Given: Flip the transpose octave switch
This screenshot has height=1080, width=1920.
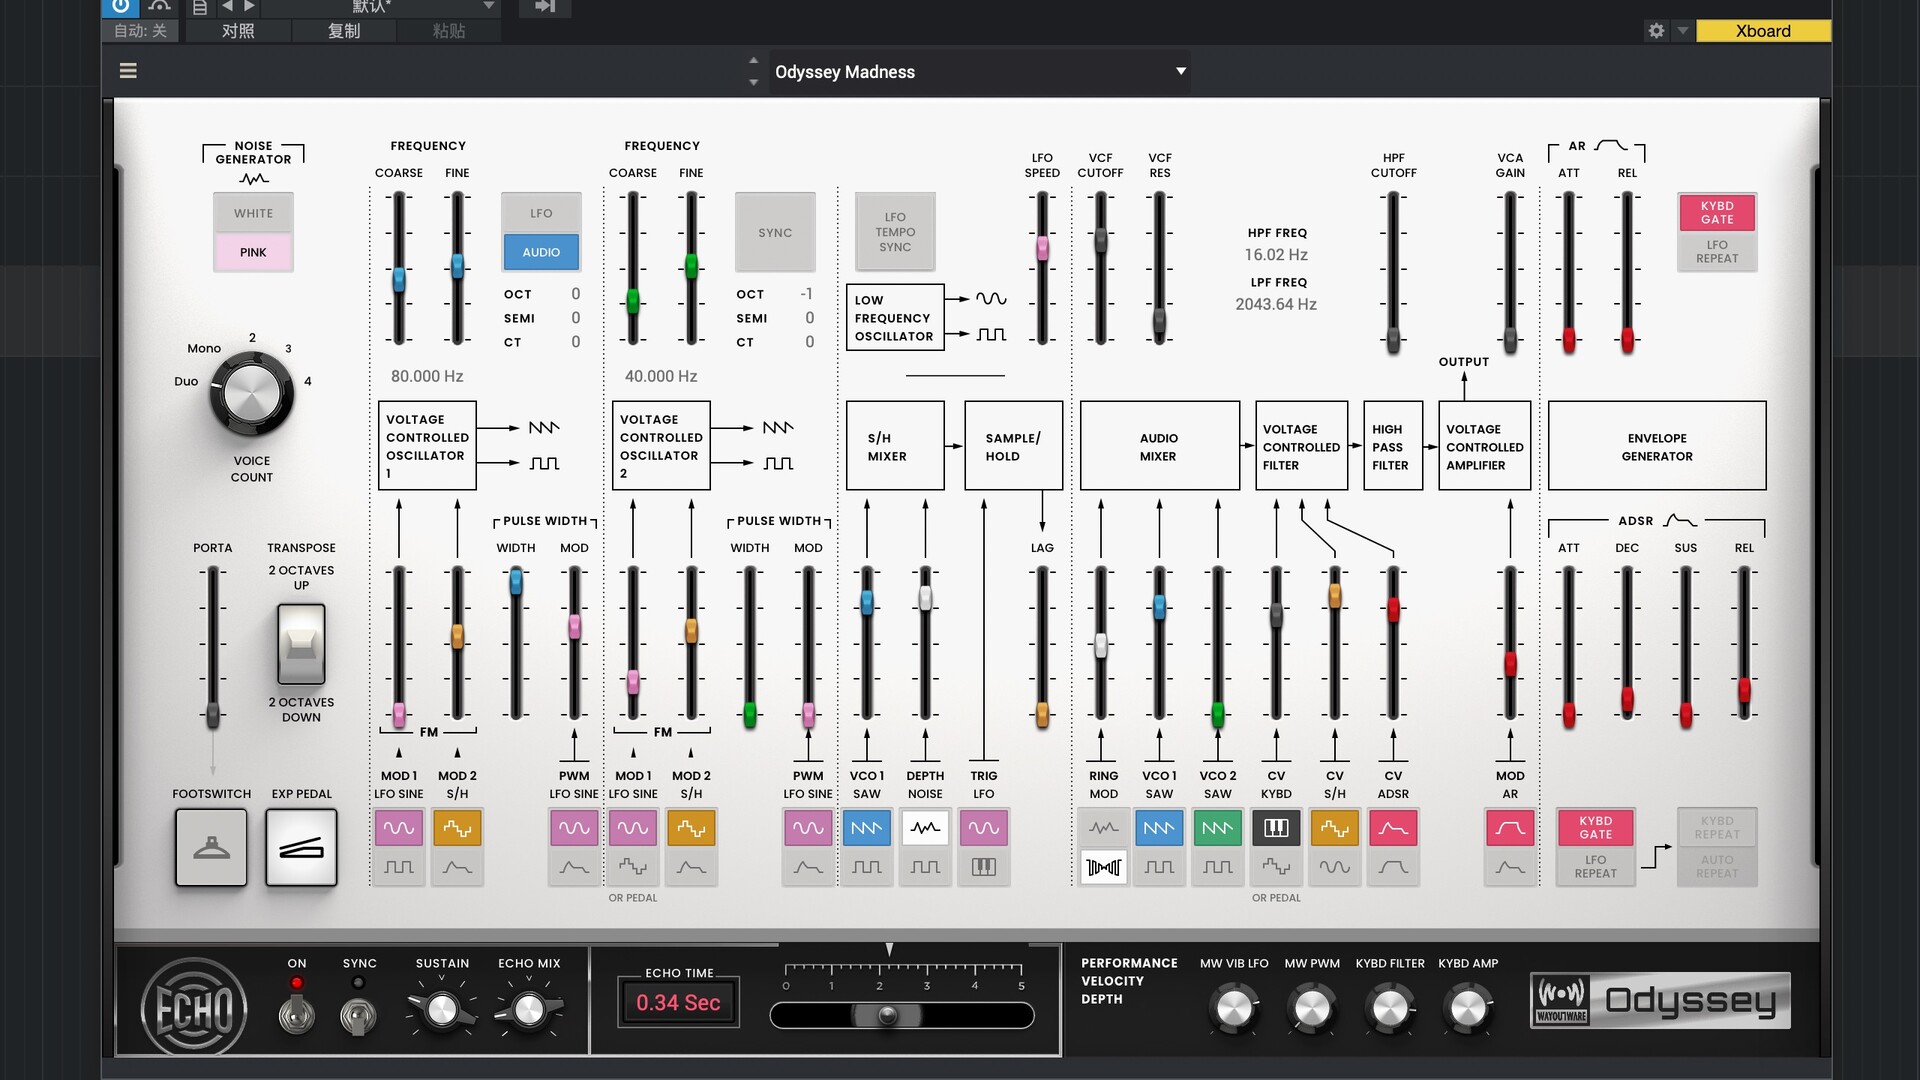Looking at the screenshot, I should (x=301, y=644).
